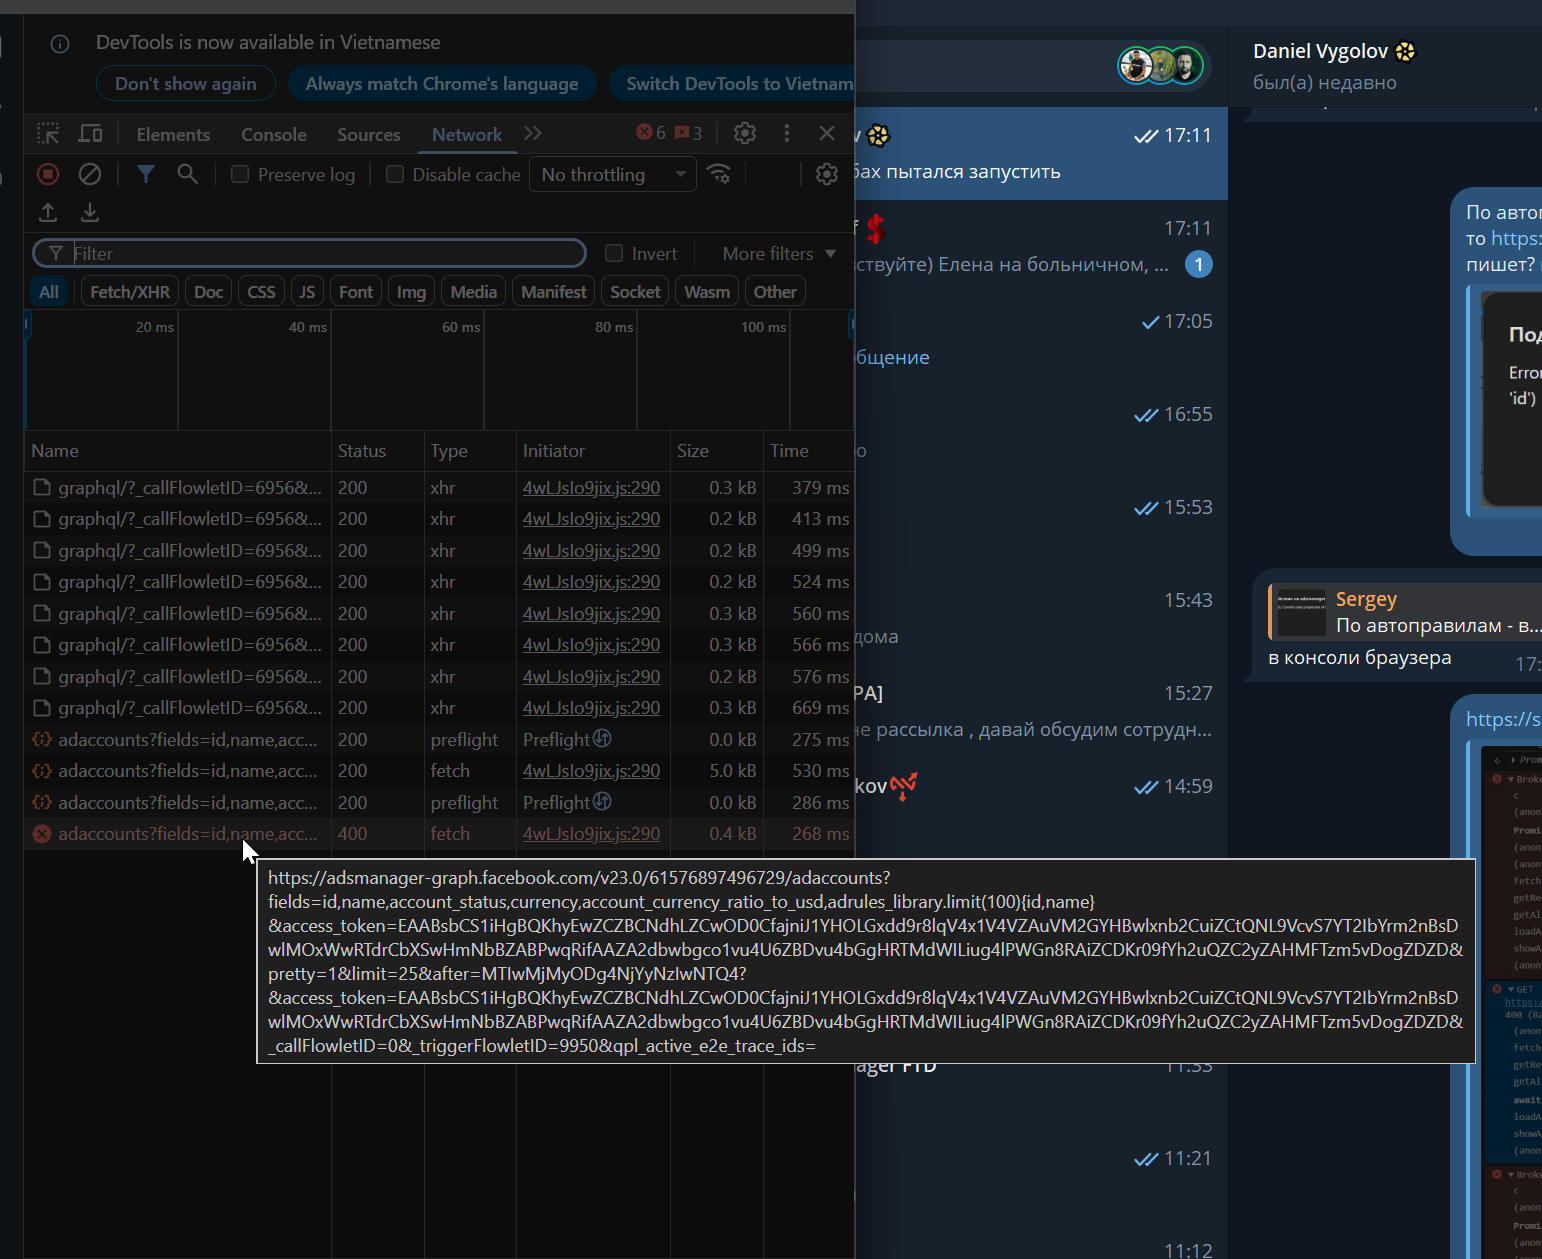Open group avatars in Telegram header
Image resolution: width=1542 pixels, height=1259 pixels.
(x=1160, y=66)
